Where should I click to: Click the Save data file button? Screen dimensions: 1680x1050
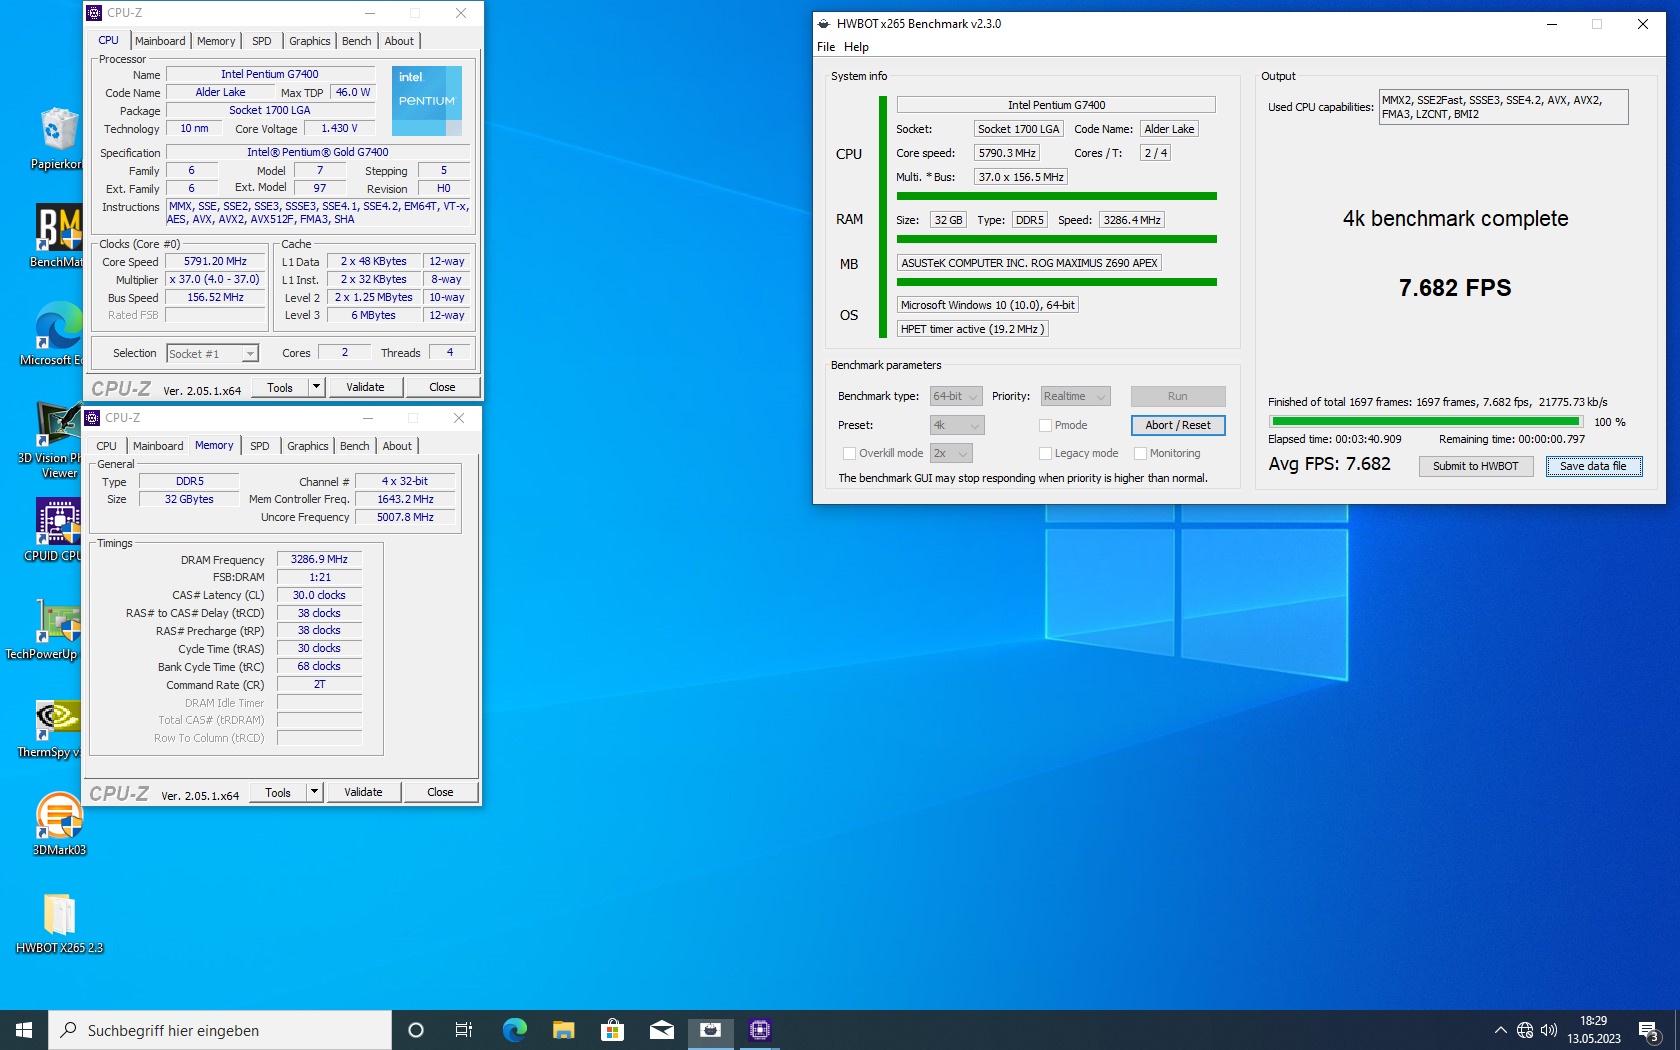coord(1594,466)
